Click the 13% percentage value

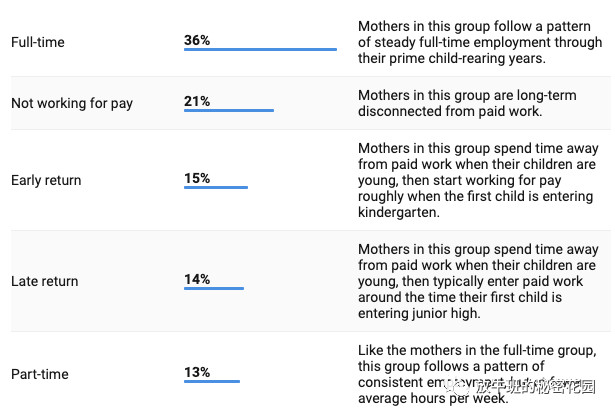click(x=197, y=372)
